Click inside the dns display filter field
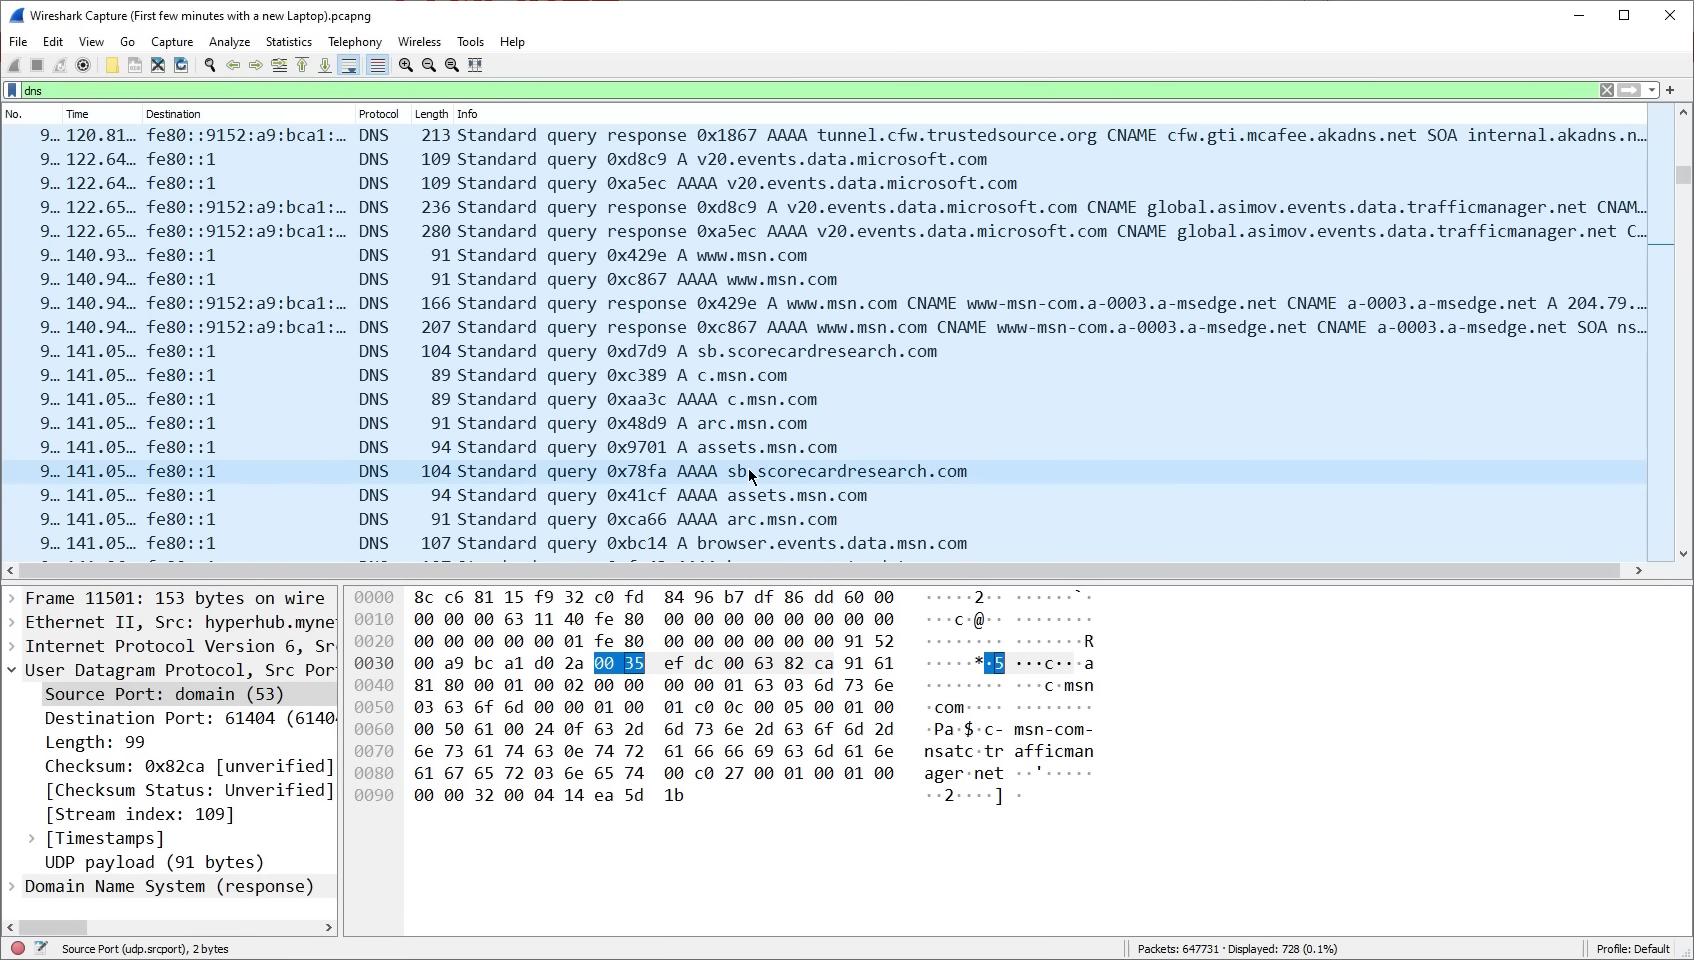The height and width of the screenshot is (960, 1694). [808, 90]
